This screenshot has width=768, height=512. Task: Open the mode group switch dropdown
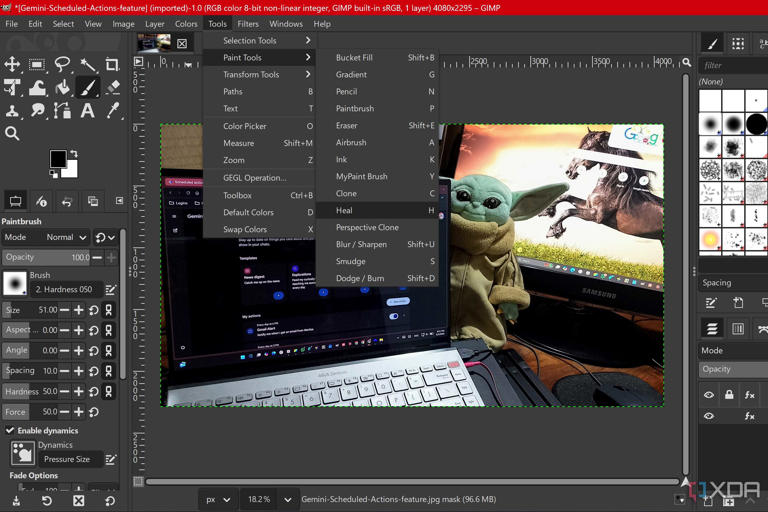click(105, 238)
